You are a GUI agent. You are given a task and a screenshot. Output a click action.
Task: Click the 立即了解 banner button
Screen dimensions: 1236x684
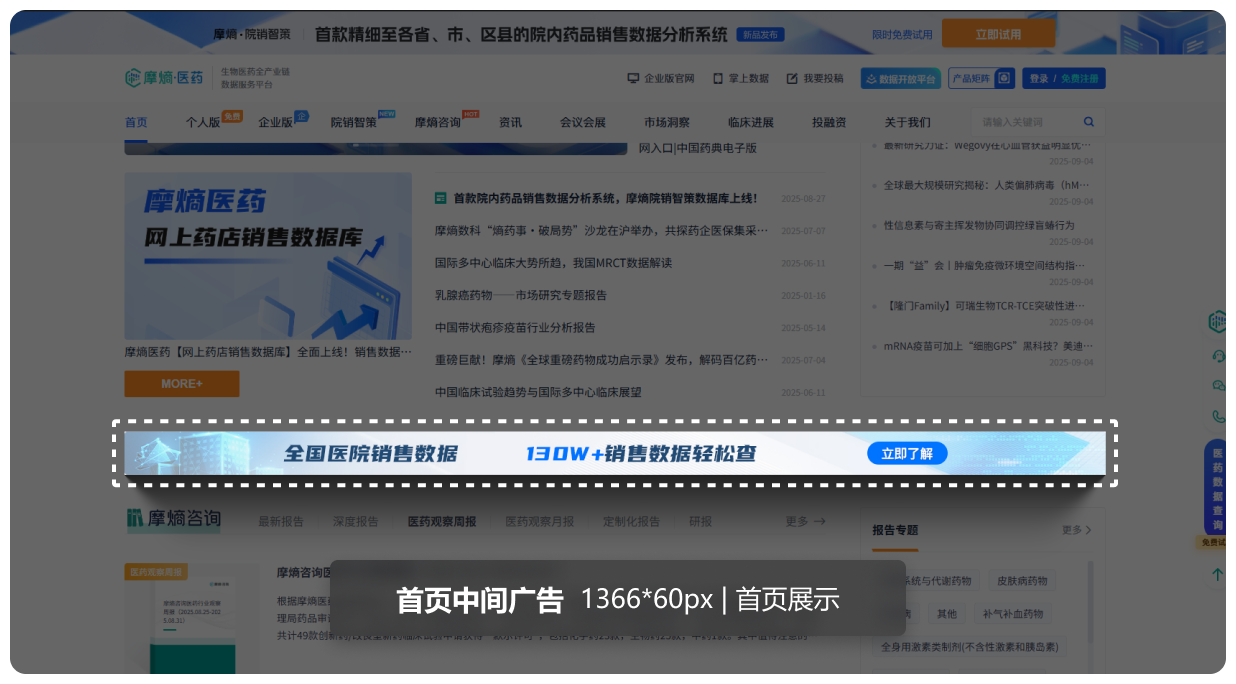point(906,454)
